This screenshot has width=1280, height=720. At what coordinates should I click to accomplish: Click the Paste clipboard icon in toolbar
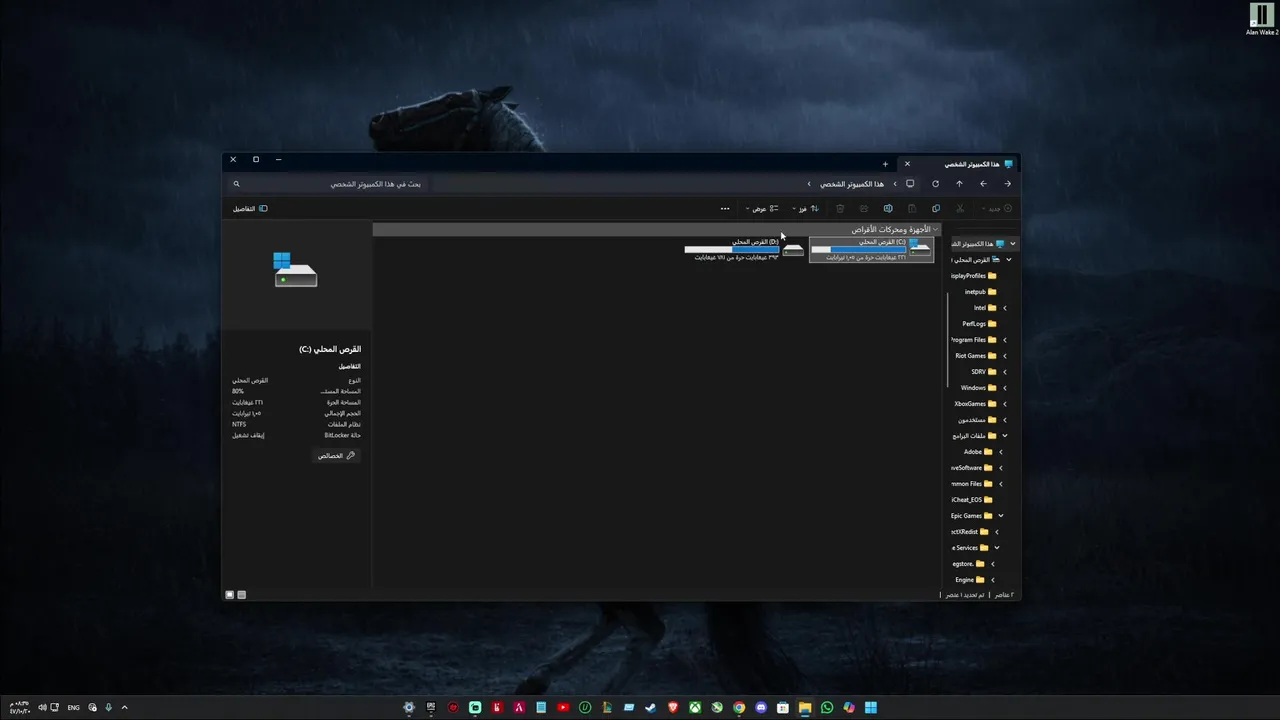point(912,209)
